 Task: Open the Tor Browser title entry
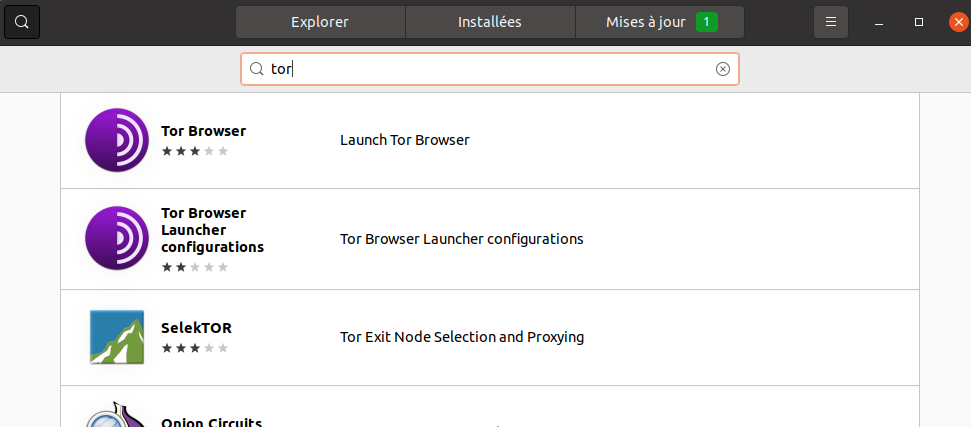tap(203, 131)
